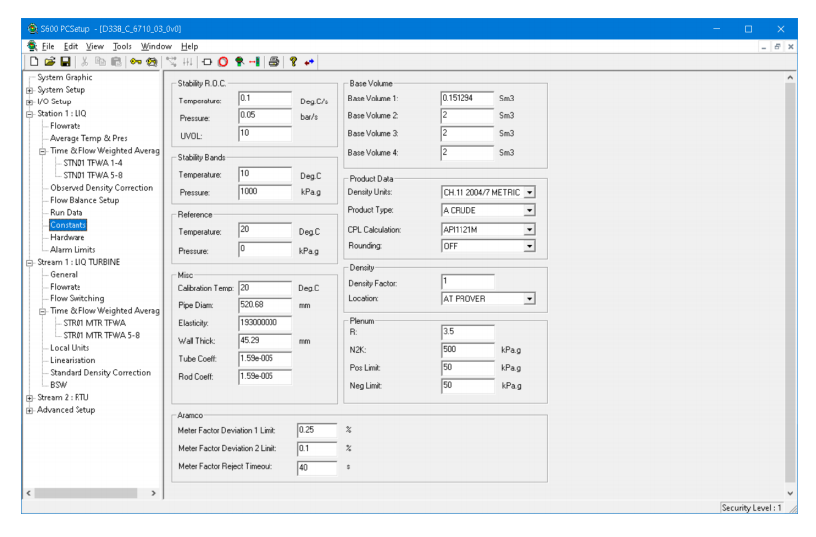
Task: Expand the System Setup tree node
Action: (30, 90)
